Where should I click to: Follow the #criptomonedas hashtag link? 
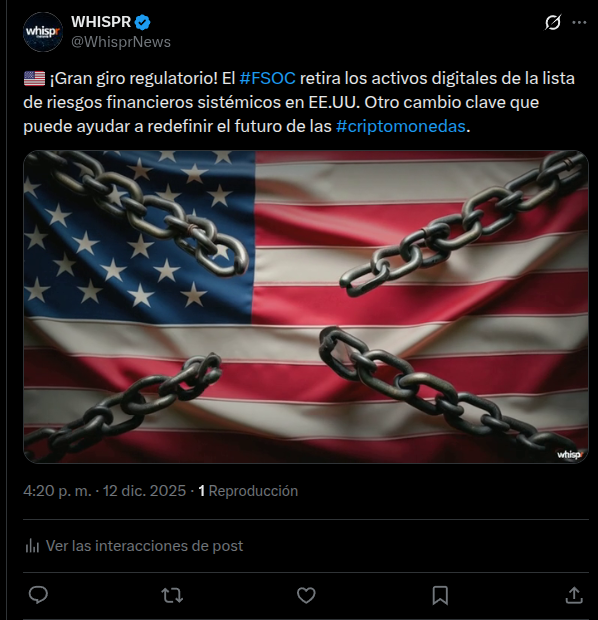coord(401,127)
